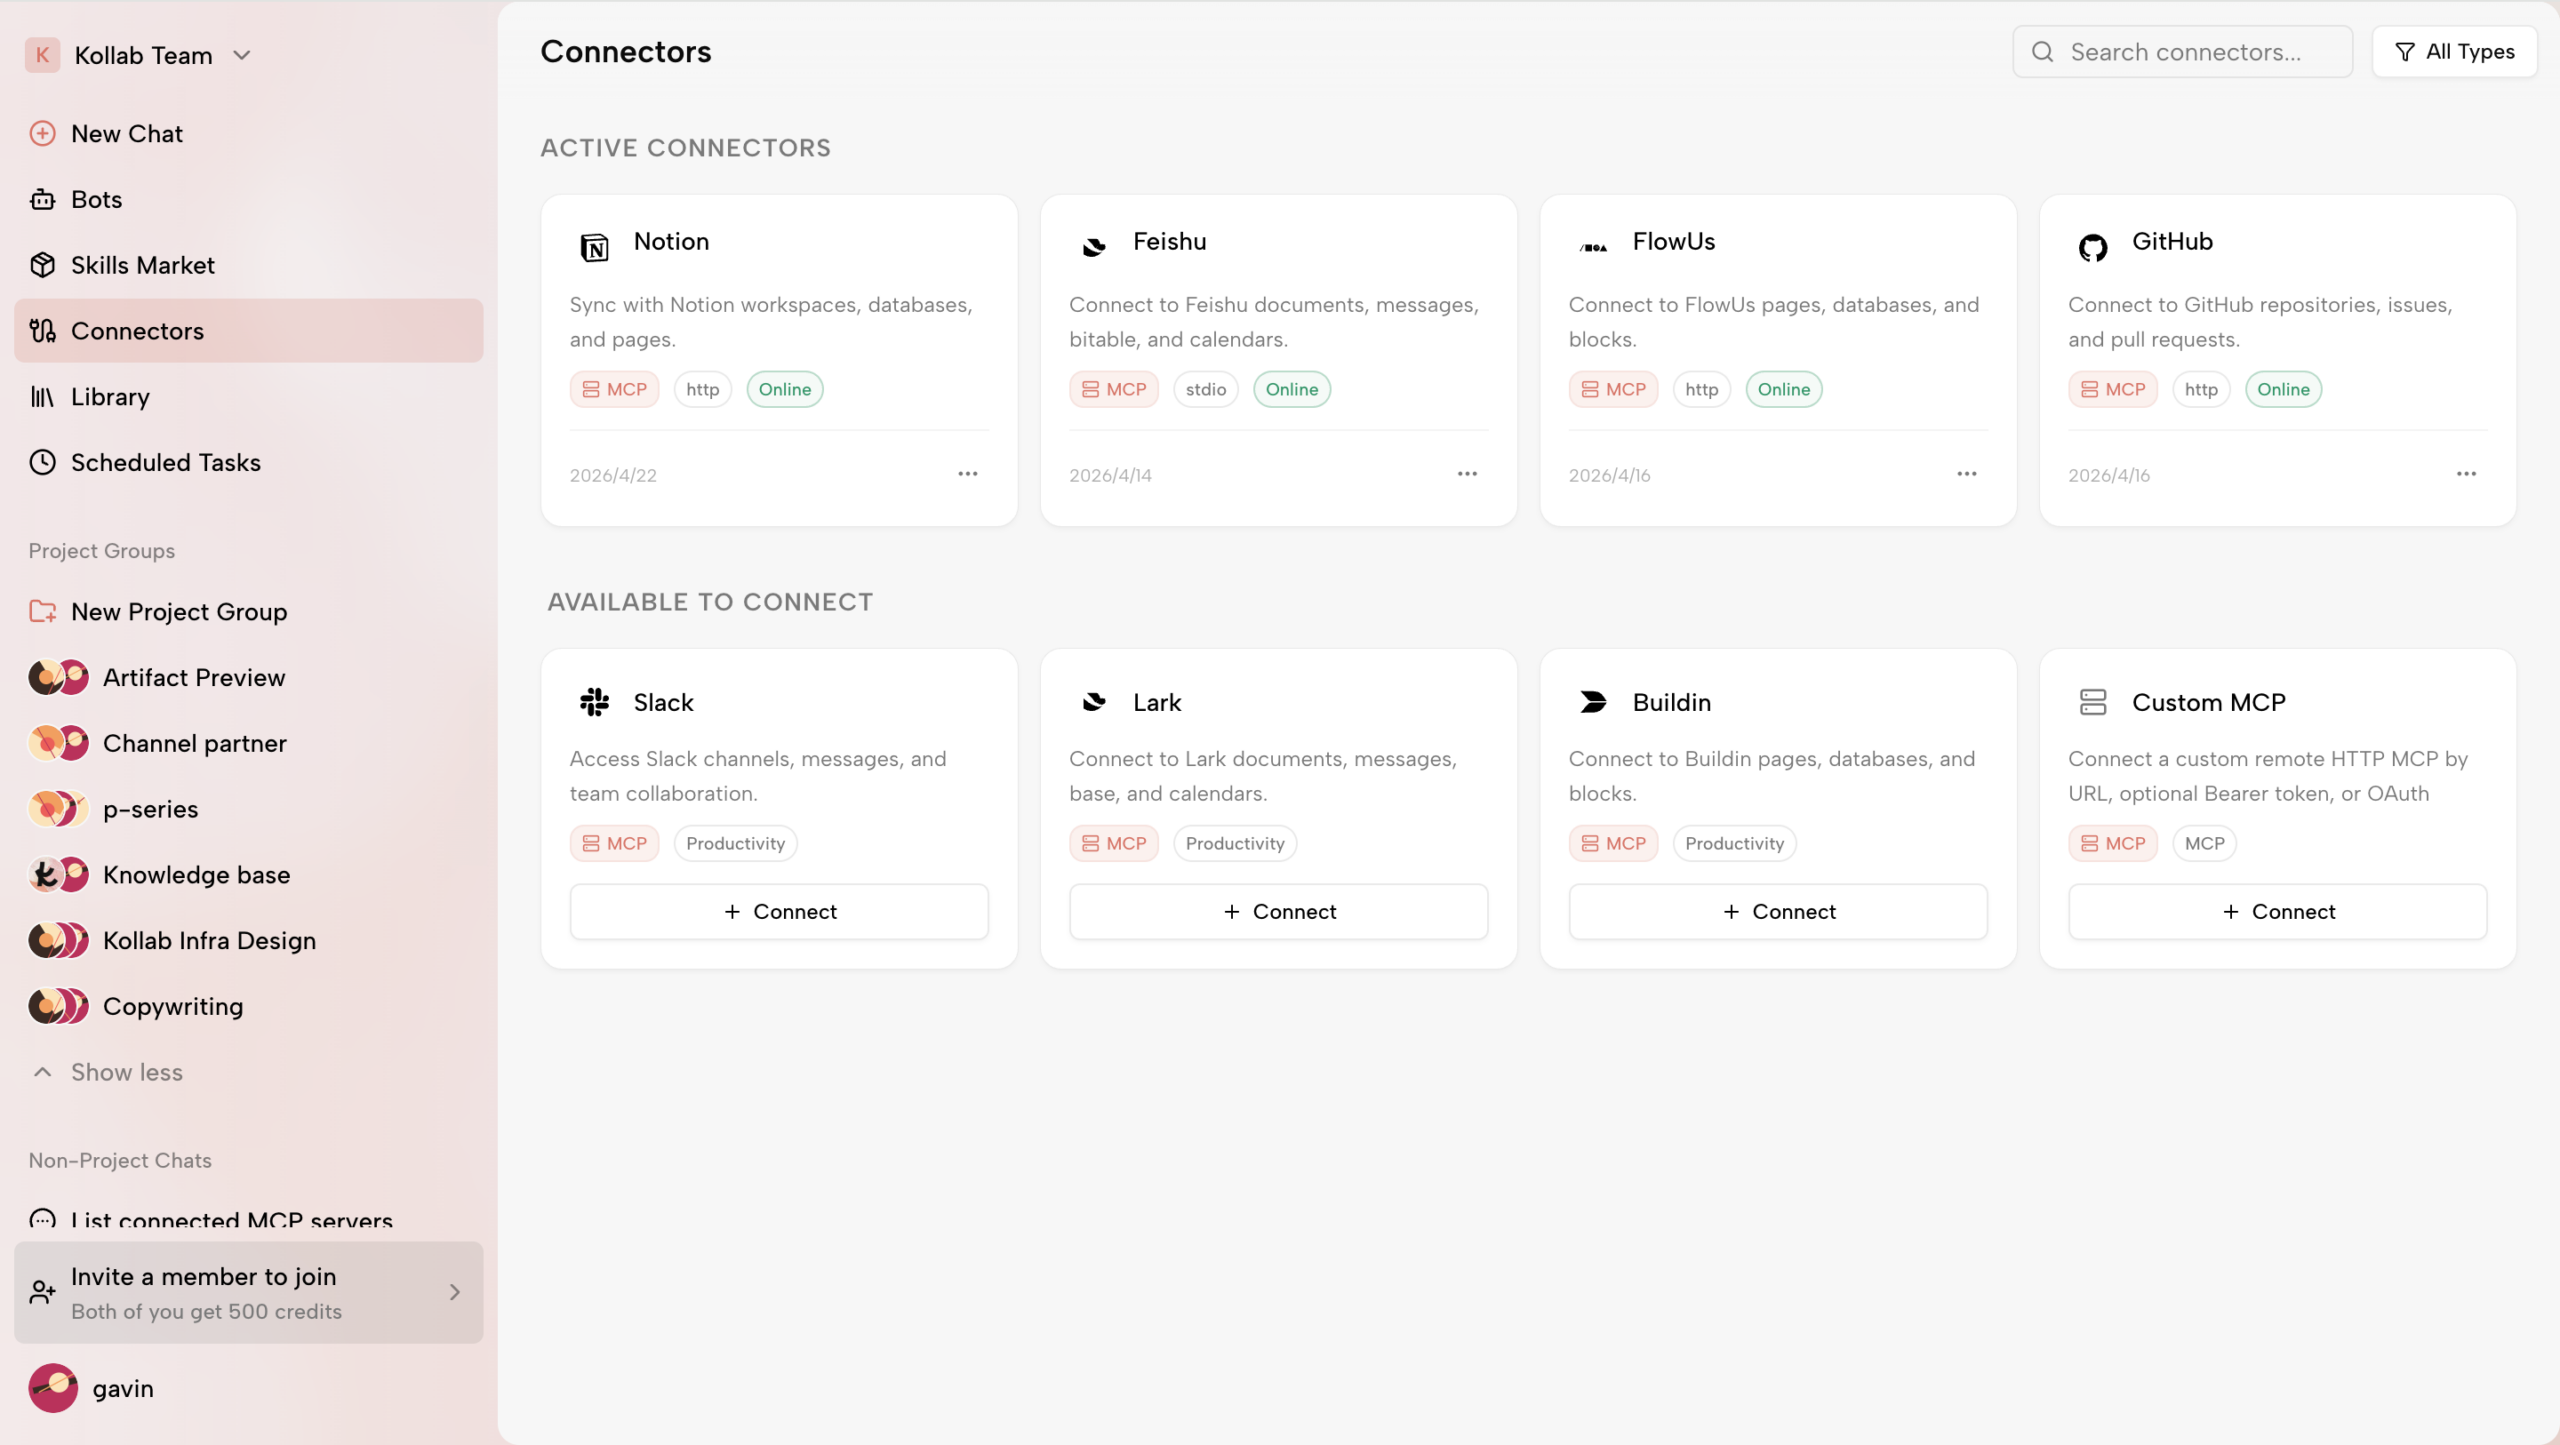Viewport: 2560px width, 1445px height.
Task: Expand the Kollab Team workspace dropdown
Action: (242, 55)
